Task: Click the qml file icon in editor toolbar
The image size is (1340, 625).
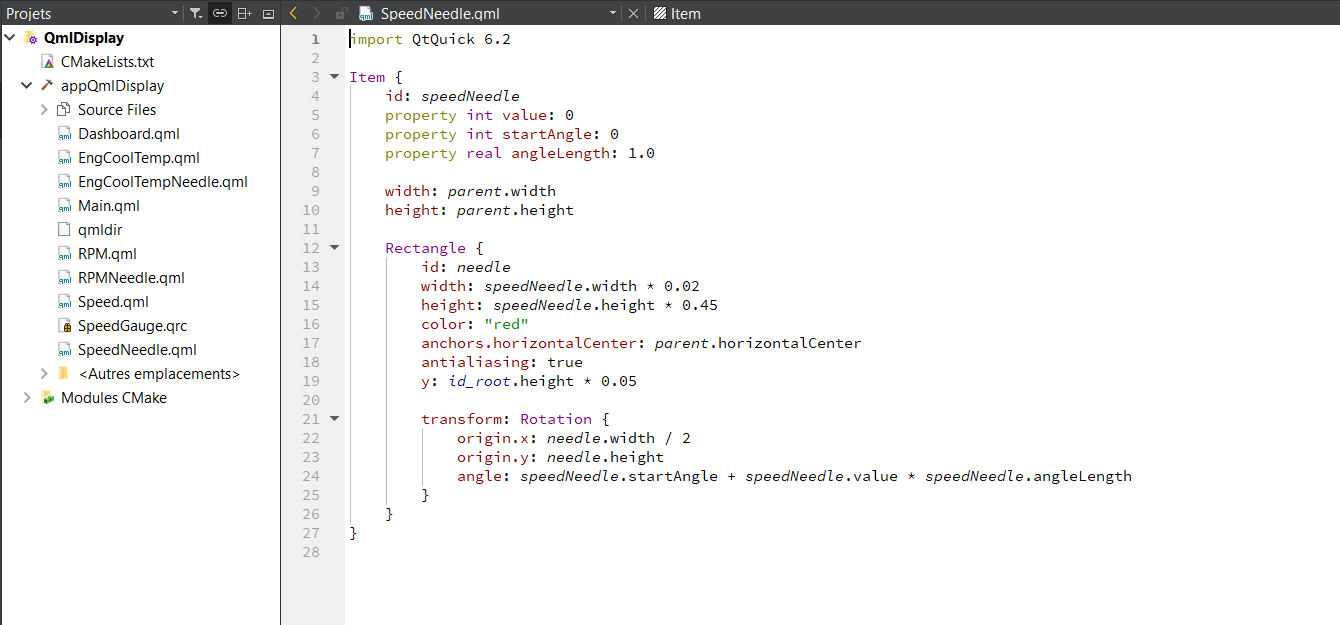Action: [366, 14]
